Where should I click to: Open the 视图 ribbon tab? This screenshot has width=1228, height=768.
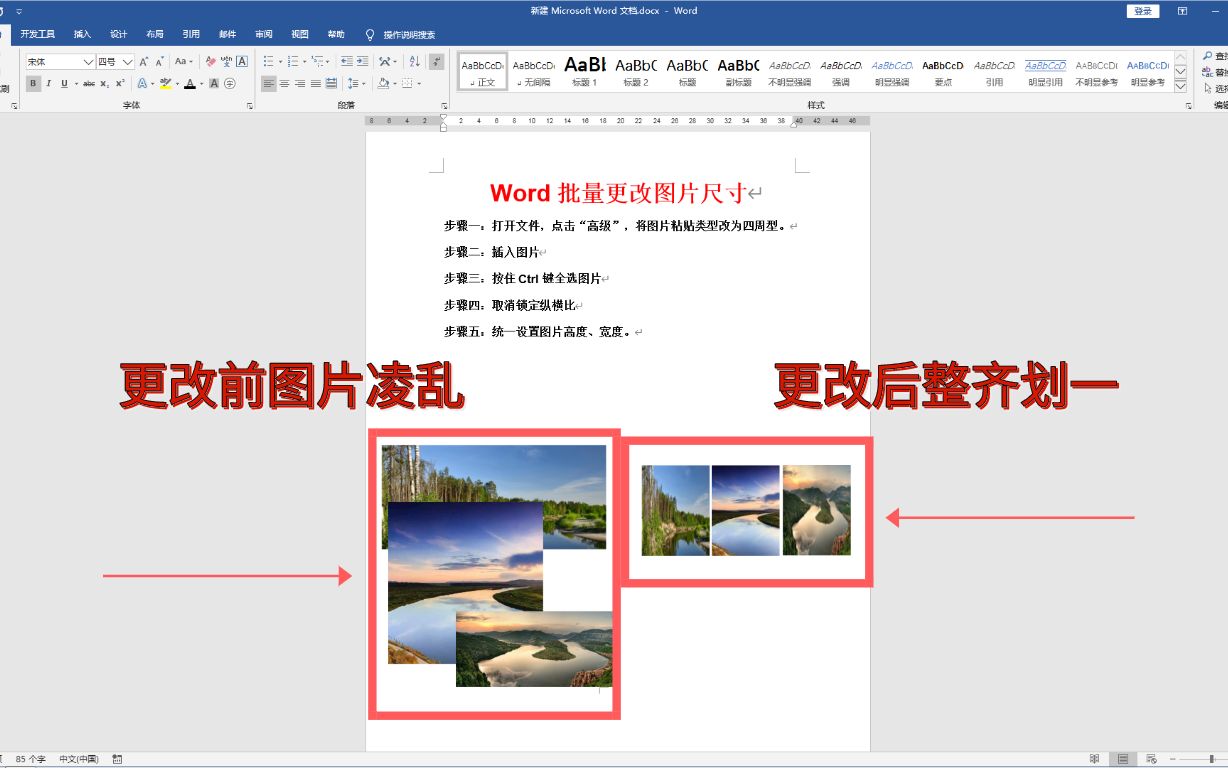click(299, 33)
